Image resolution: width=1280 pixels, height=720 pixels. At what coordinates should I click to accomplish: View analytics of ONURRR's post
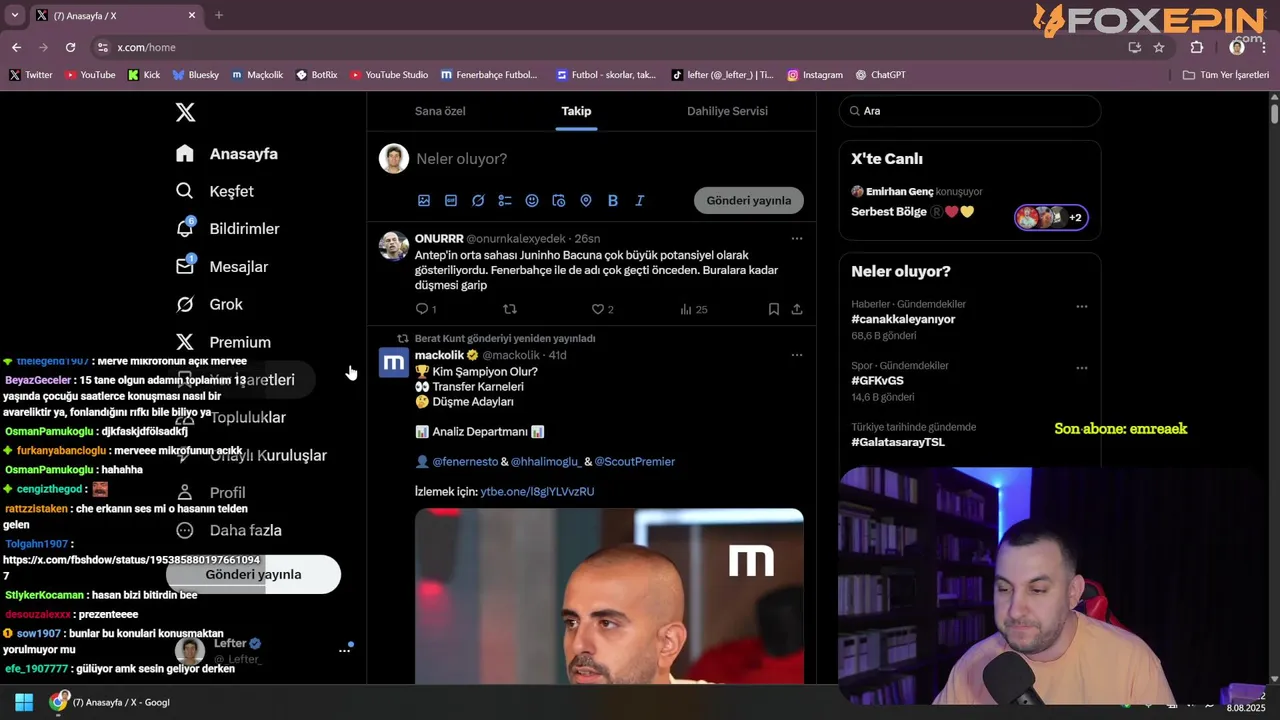click(692, 309)
